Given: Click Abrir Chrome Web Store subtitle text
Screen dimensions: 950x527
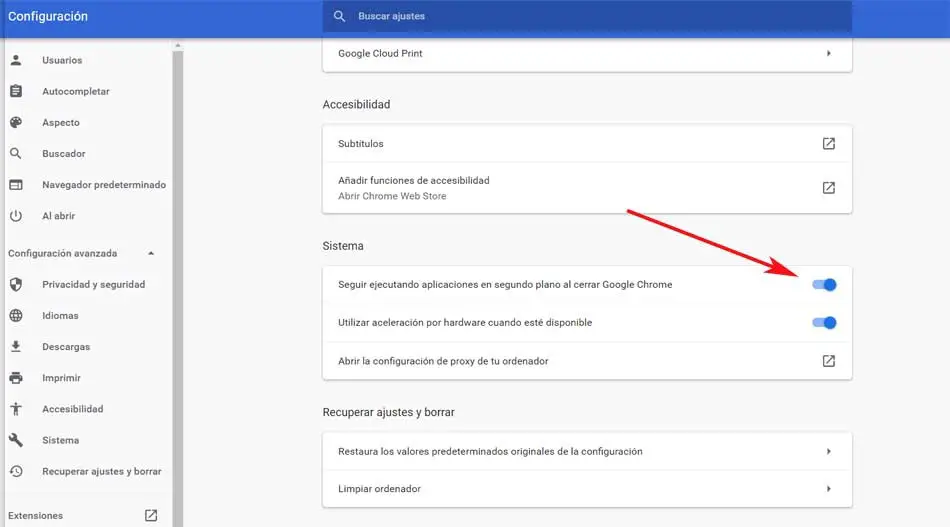Looking at the screenshot, I should 392,196.
